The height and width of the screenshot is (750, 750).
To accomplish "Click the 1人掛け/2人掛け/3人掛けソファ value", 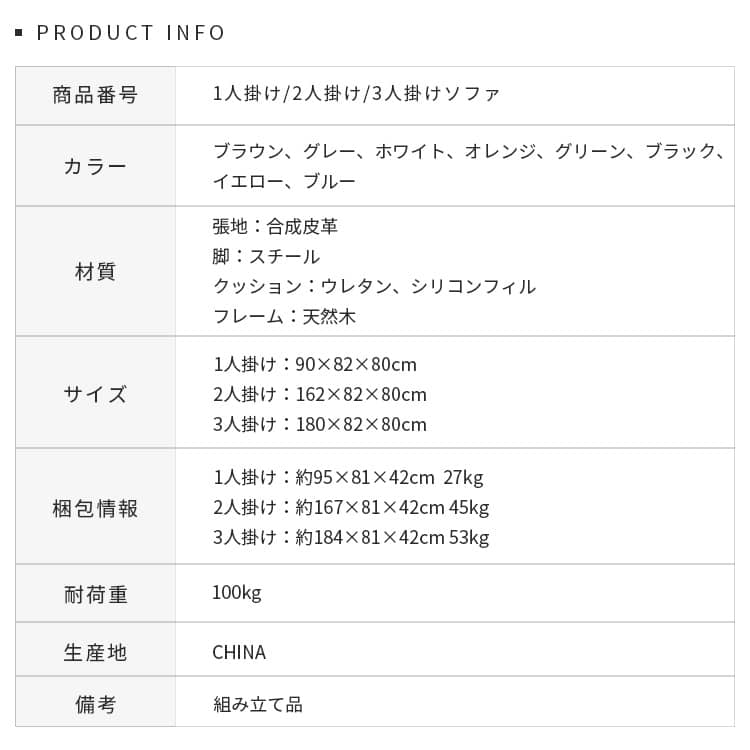I will click(x=357, y=94).
